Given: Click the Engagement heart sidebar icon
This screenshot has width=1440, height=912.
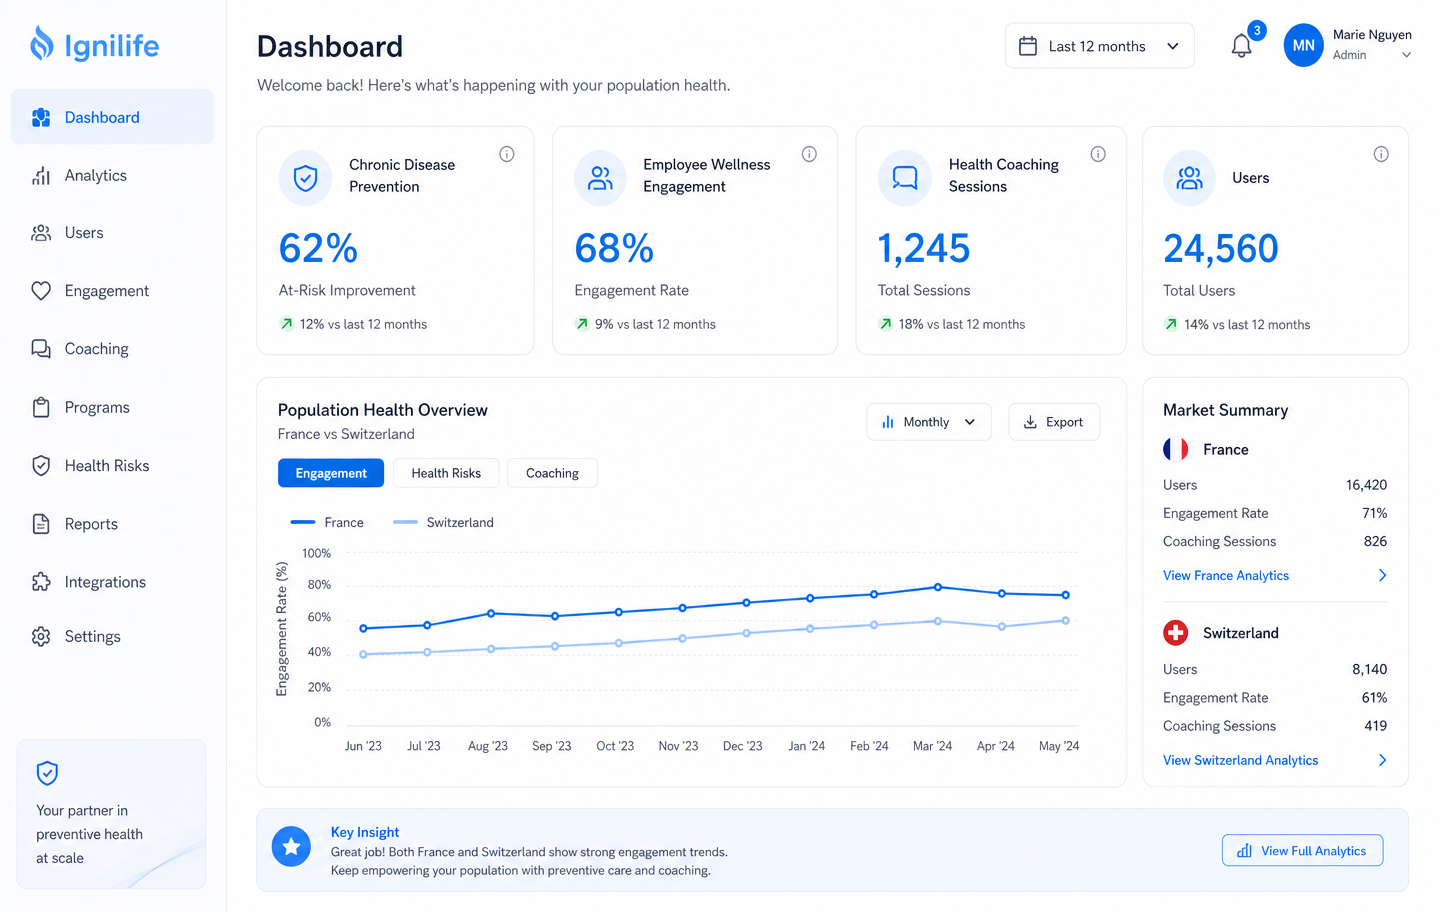Looking at the screenshot, I should (41, 291).
